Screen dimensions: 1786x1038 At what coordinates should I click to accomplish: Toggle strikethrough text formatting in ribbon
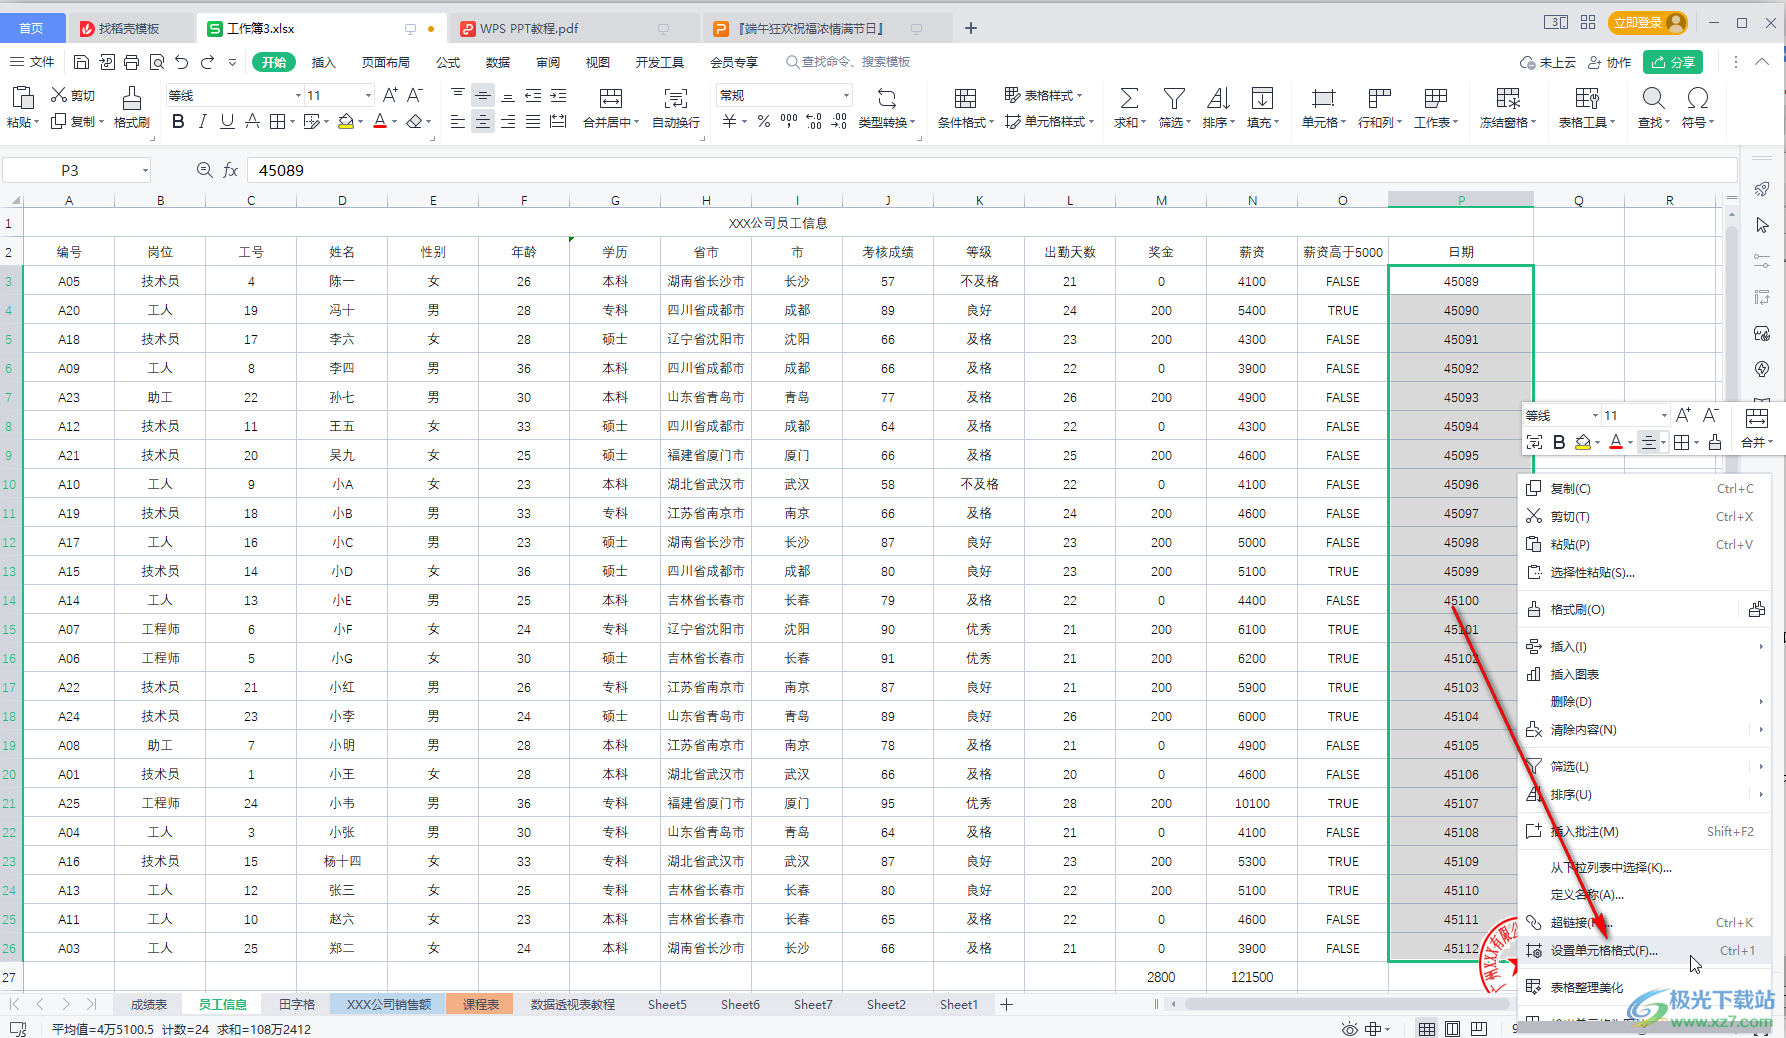[252, 122]
